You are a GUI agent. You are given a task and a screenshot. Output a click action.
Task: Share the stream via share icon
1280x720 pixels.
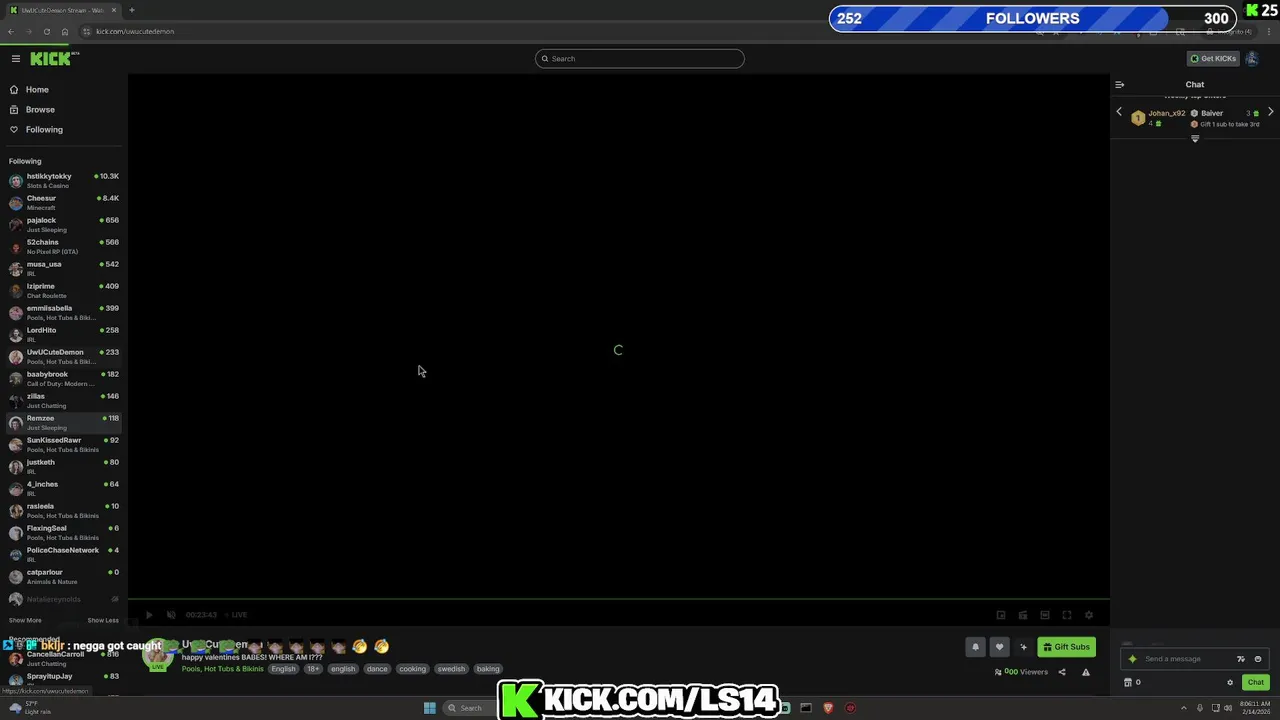(x=1062, y=672)
